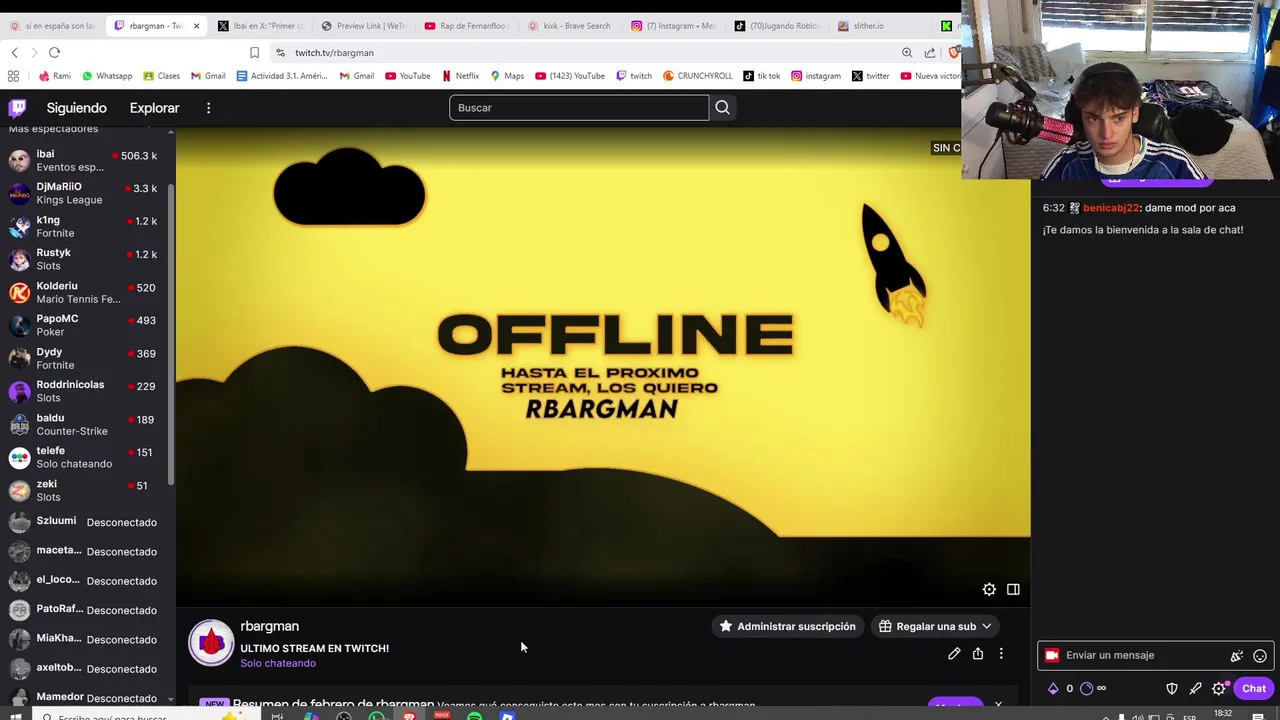
Task: Open Kolderiu channel in sidebar
Action: (85, 292)
